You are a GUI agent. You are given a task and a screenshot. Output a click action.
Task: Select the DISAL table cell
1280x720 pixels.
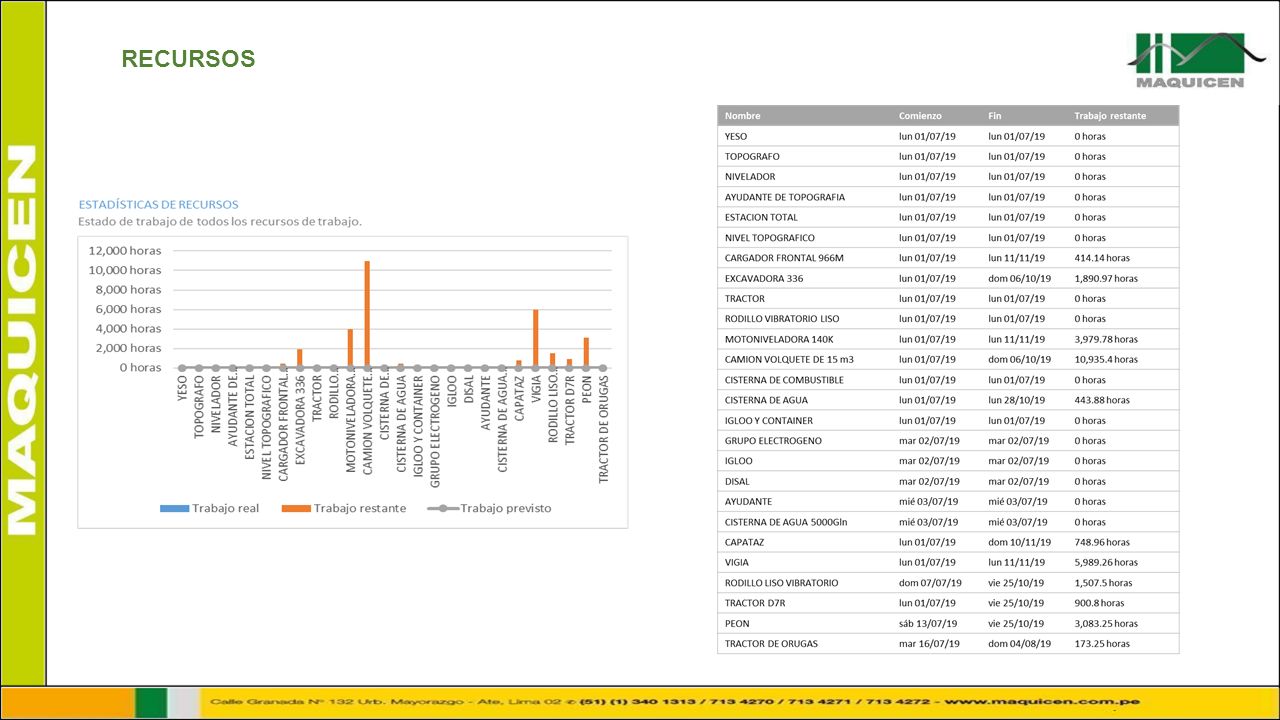[x=737, y=481]
